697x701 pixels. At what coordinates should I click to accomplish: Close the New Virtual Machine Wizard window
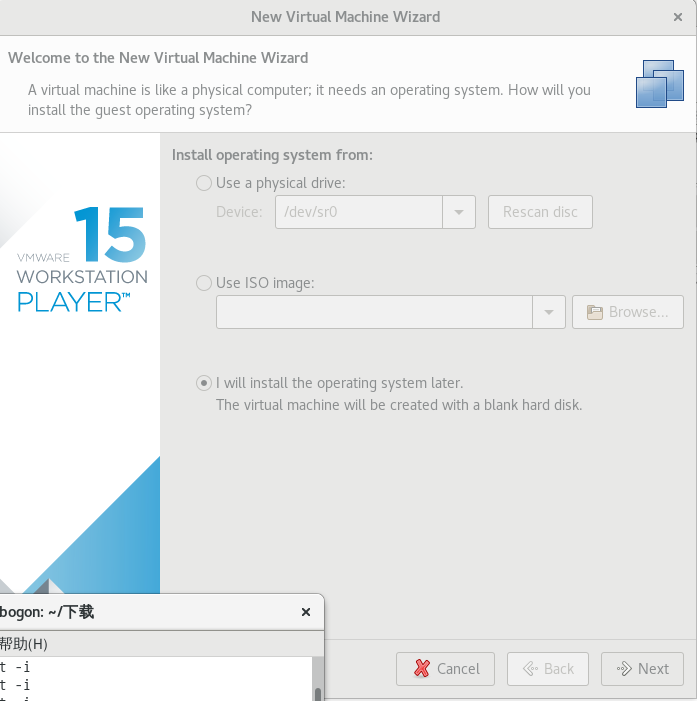[x=678, y=17]
